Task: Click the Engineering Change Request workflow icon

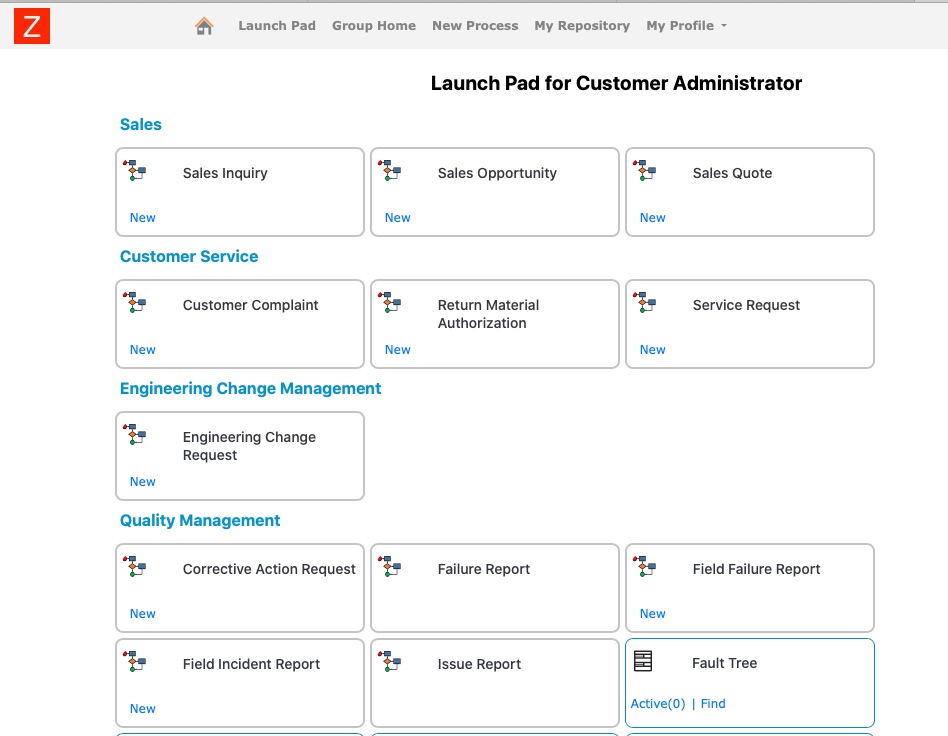Action: [x=135, y=434]
